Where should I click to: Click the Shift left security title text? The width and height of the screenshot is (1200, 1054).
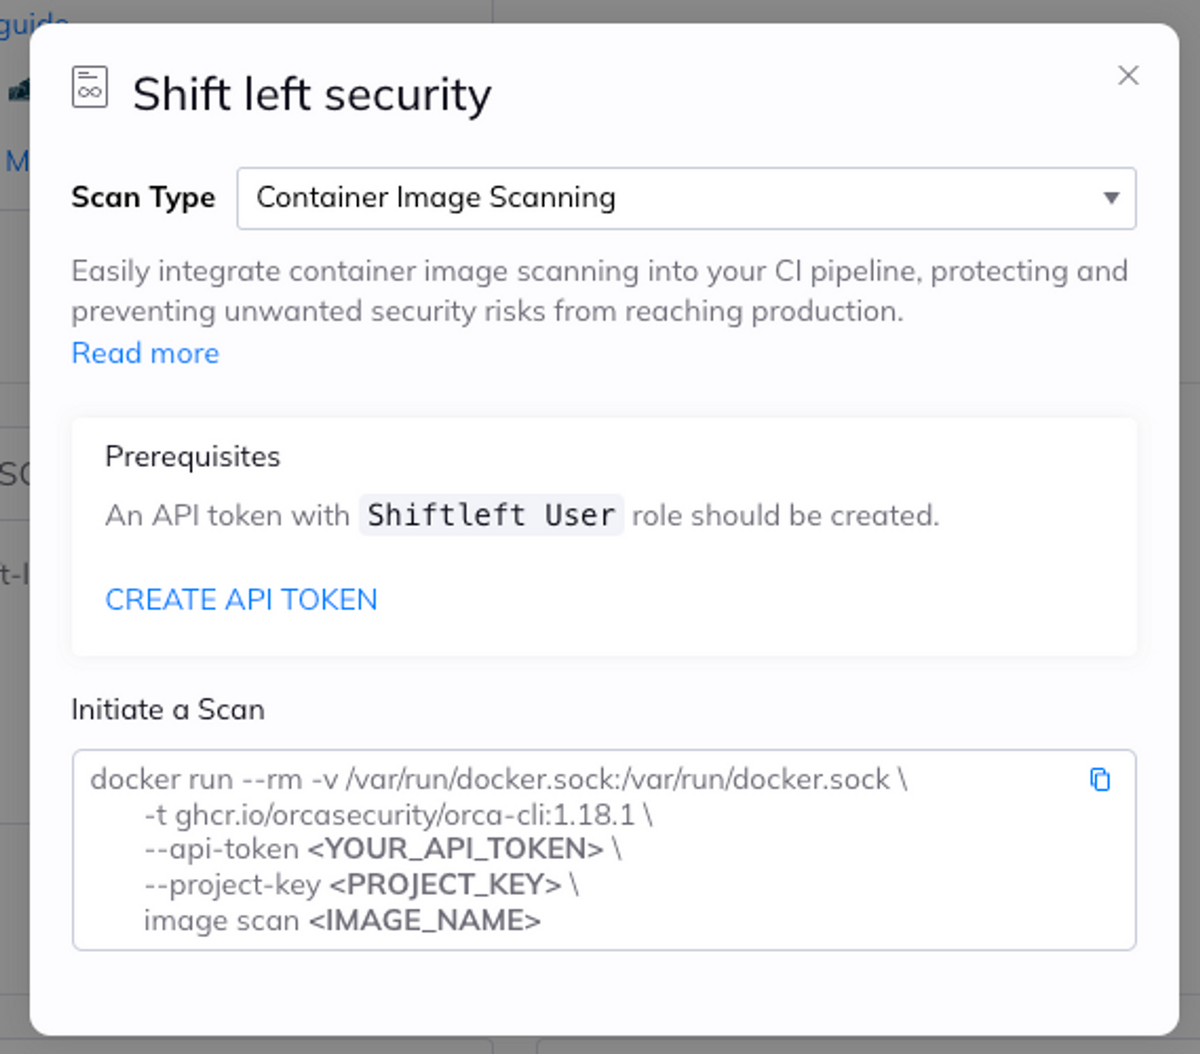coord(312,94)
